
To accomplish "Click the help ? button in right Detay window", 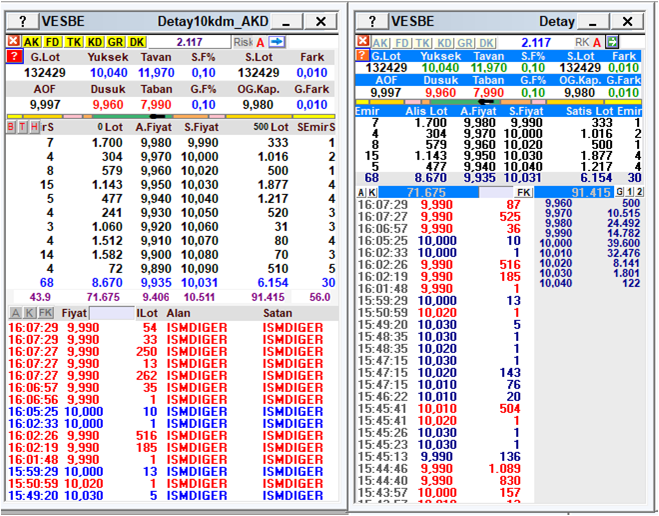I will point(372,21).
